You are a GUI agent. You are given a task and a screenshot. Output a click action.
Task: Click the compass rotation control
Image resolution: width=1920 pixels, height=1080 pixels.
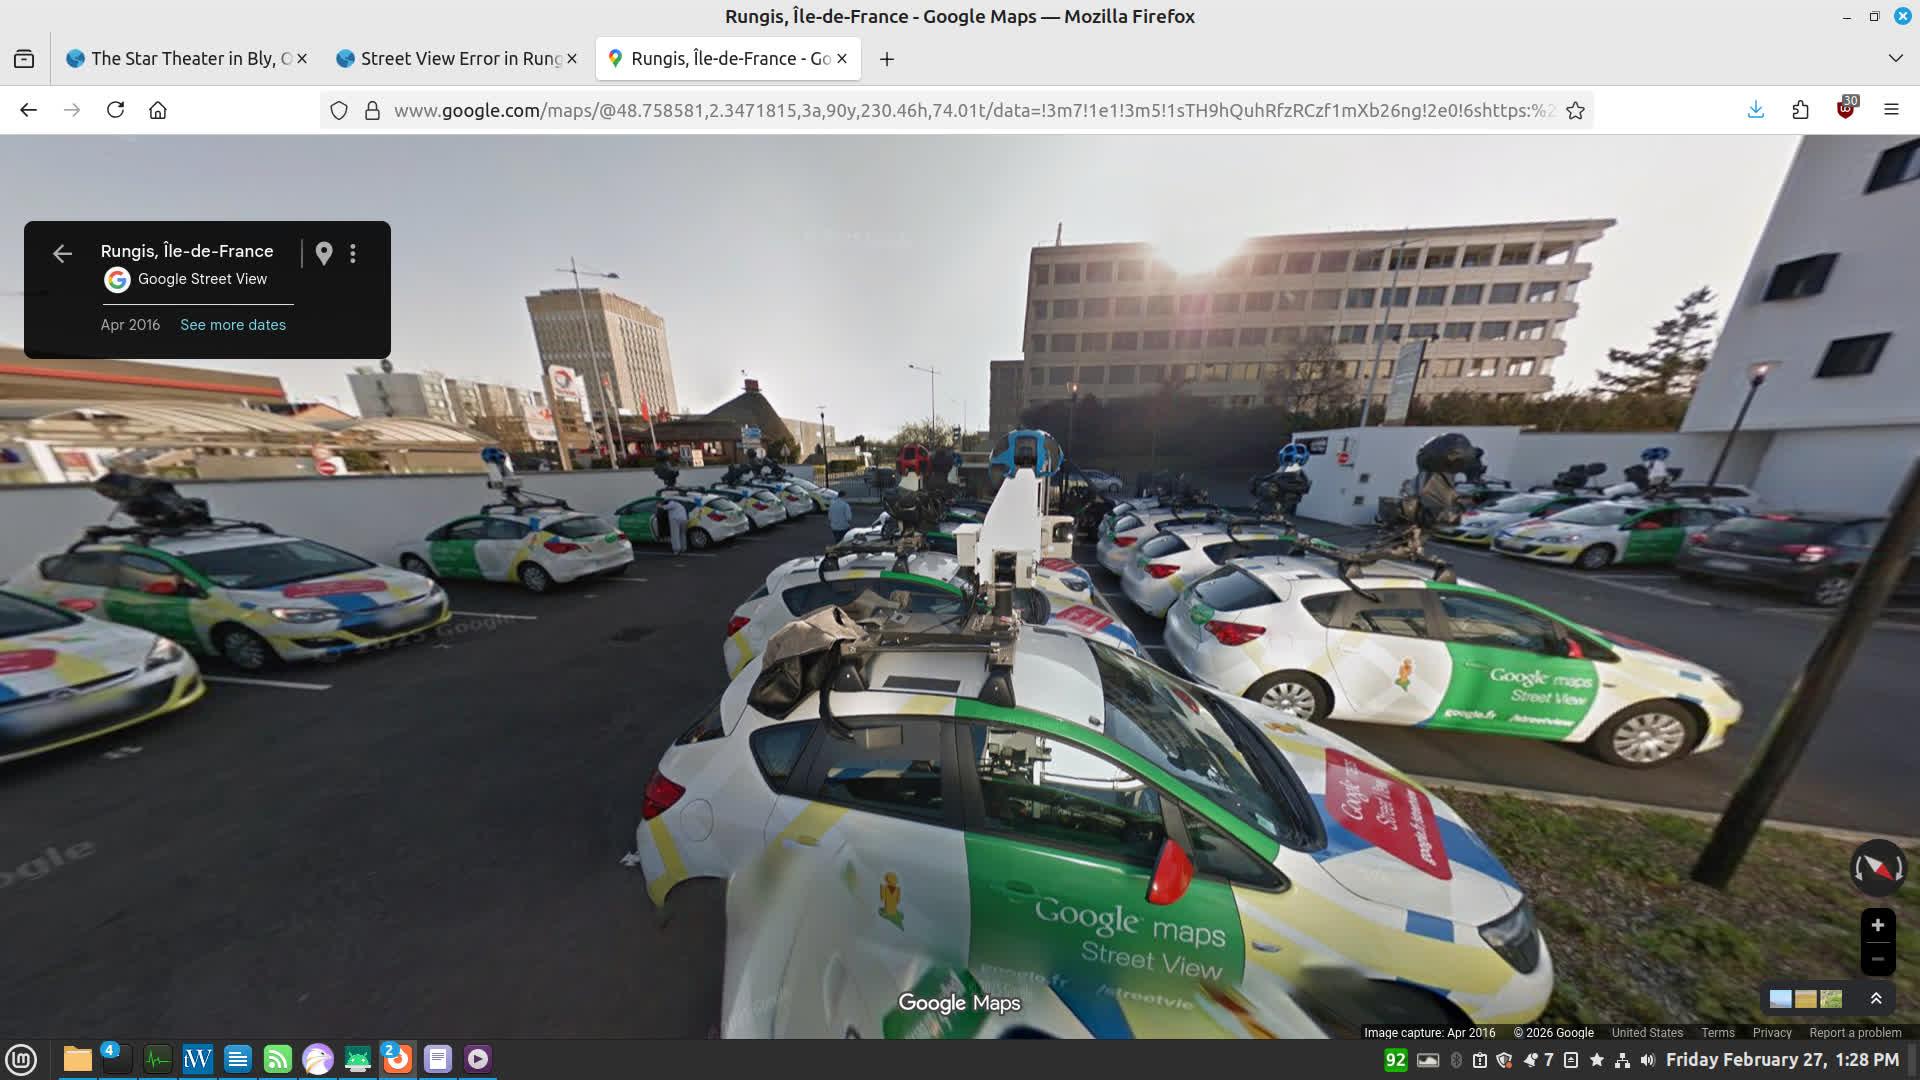1877,867
